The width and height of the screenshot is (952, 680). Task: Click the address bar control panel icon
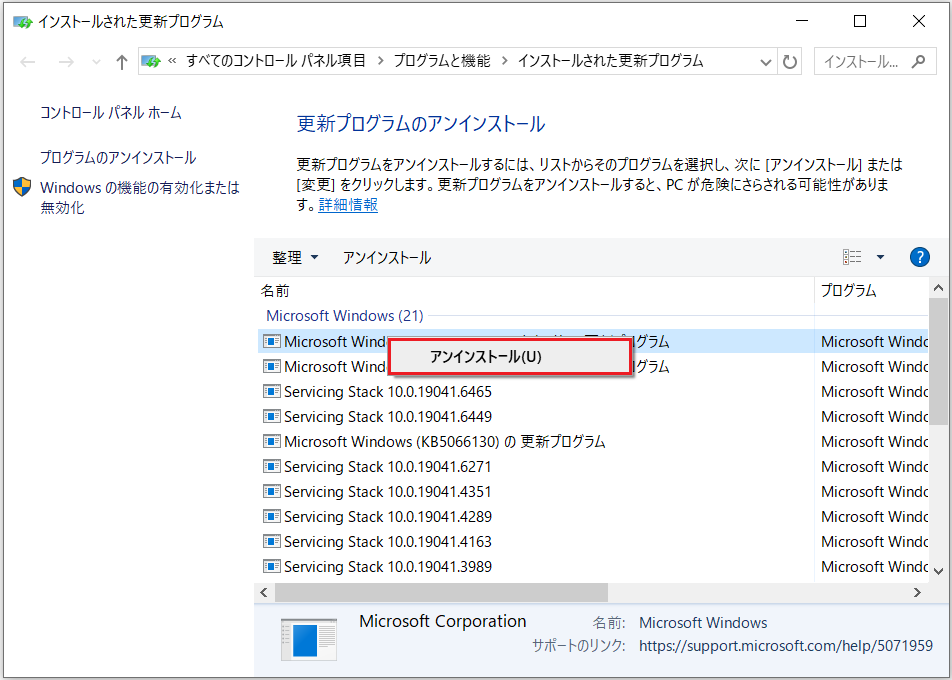pos(151,61)
